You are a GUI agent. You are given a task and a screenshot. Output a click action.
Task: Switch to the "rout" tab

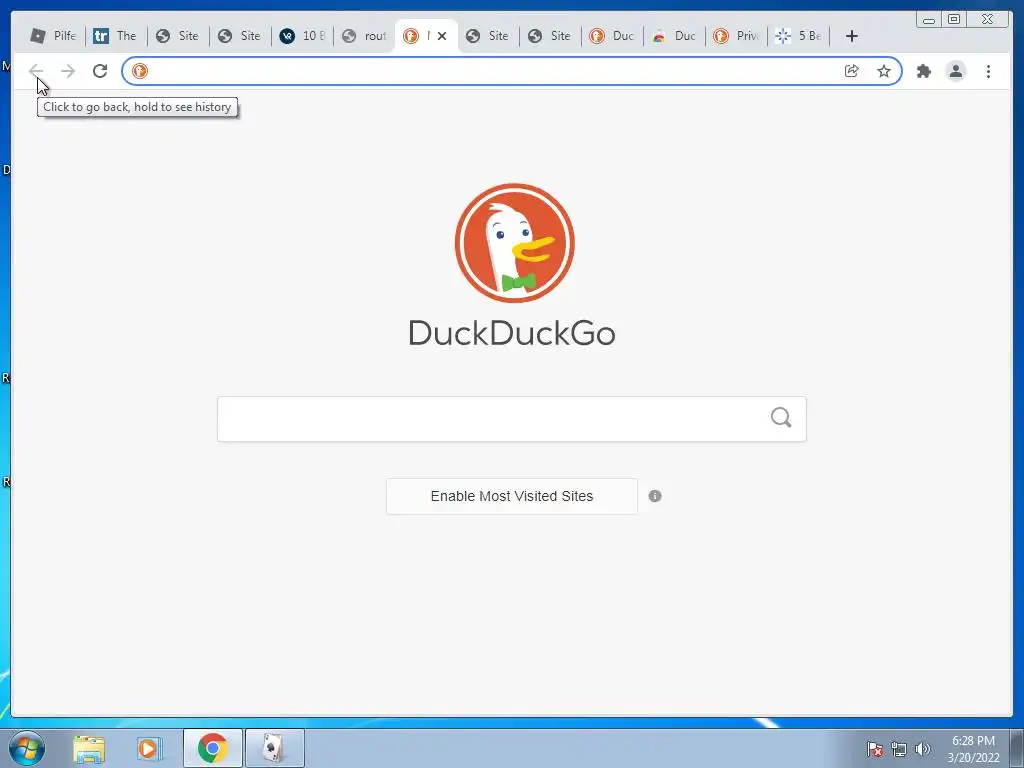pos(364,36)
